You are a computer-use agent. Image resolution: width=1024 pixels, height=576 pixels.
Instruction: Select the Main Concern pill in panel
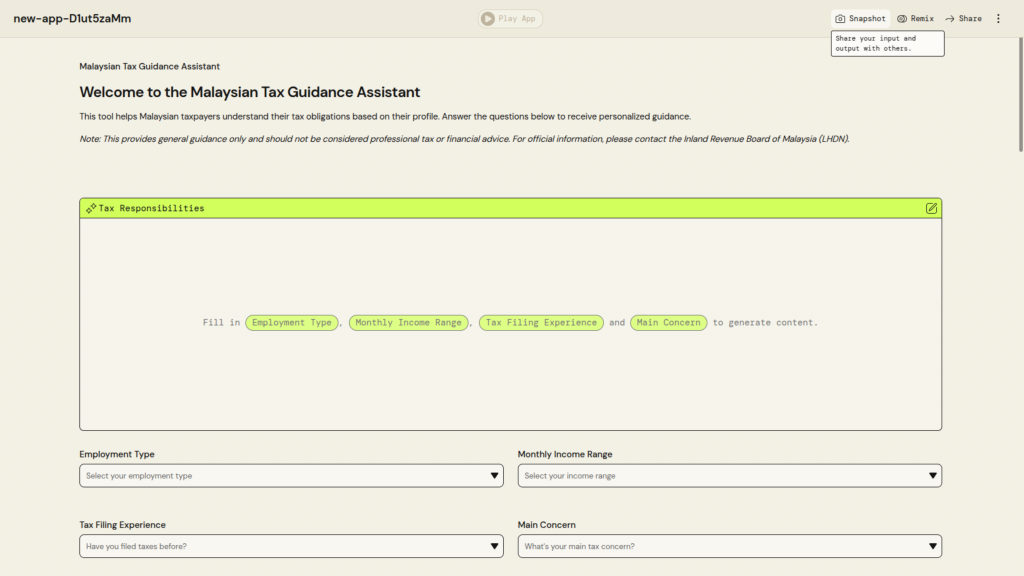coord(668,323)
